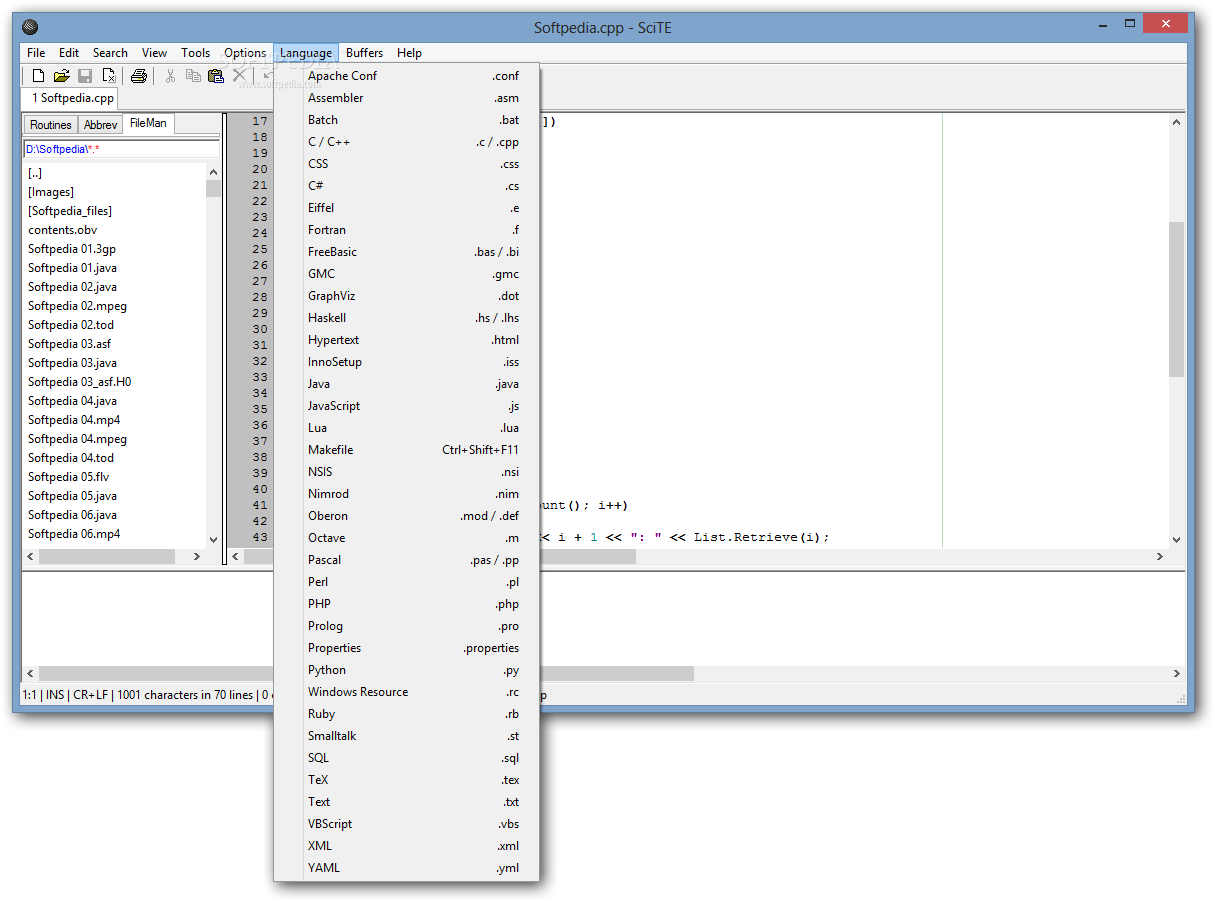Select Lua language
The width and height of the screenshot is (1215, 902).
coord(407,428)
